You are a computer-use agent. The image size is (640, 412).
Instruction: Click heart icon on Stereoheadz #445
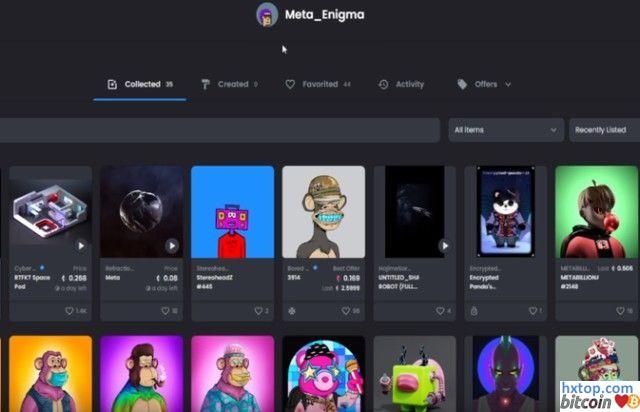(x=255, y=311)
